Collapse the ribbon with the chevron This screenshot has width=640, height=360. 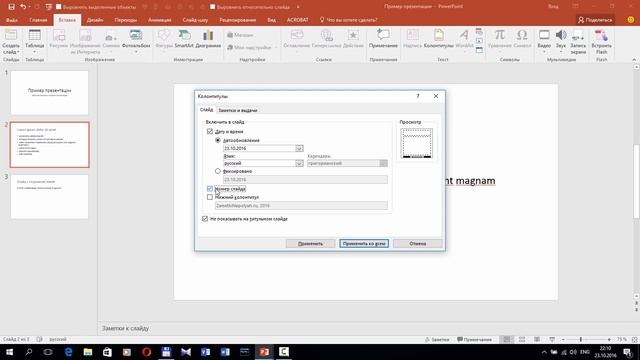634,60
